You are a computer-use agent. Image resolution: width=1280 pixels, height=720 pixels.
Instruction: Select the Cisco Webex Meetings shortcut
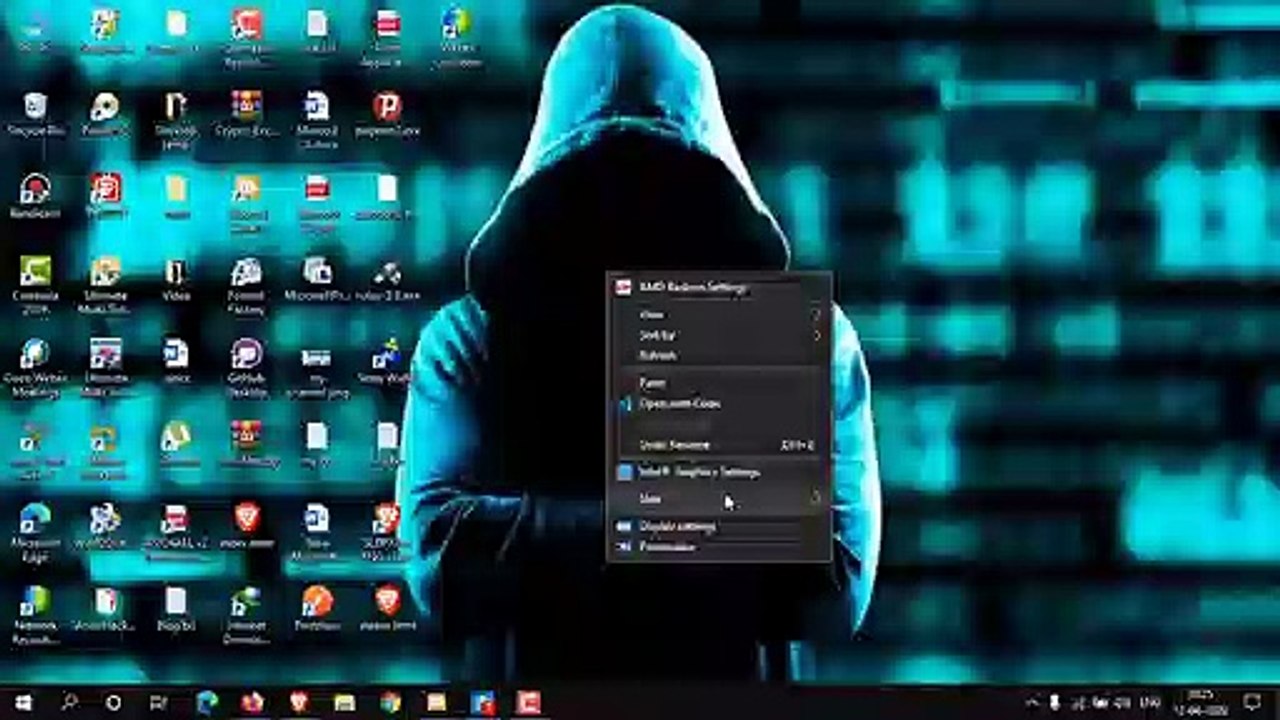[x=35, y=368]
